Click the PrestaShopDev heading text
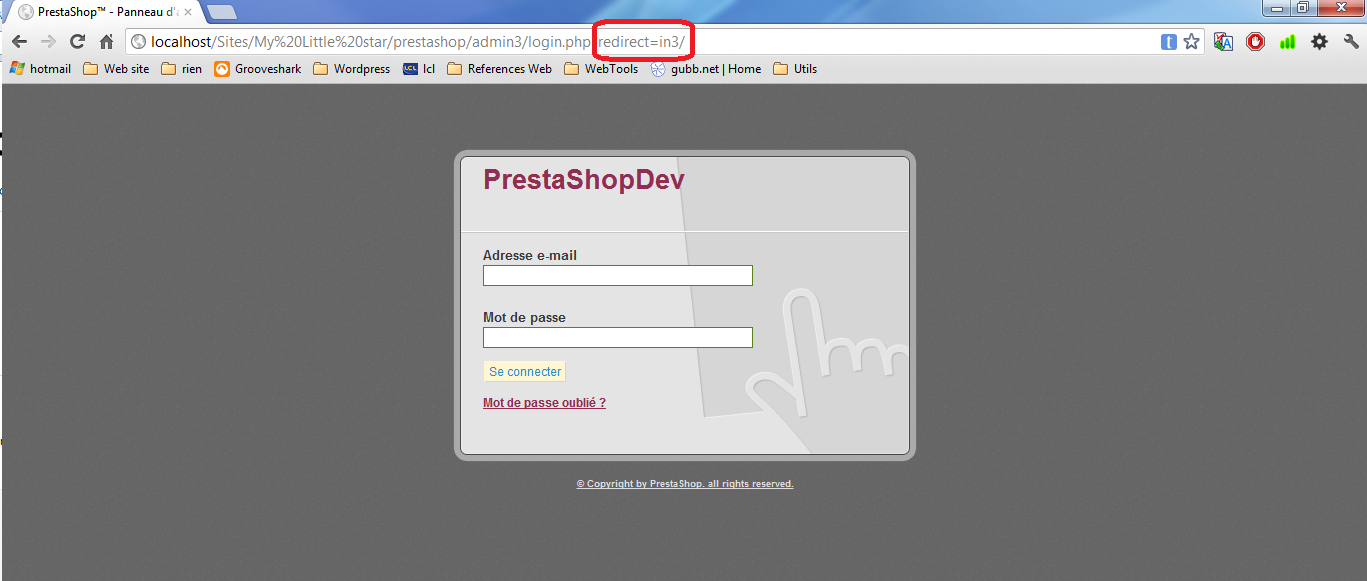 (x=584, y=180)
